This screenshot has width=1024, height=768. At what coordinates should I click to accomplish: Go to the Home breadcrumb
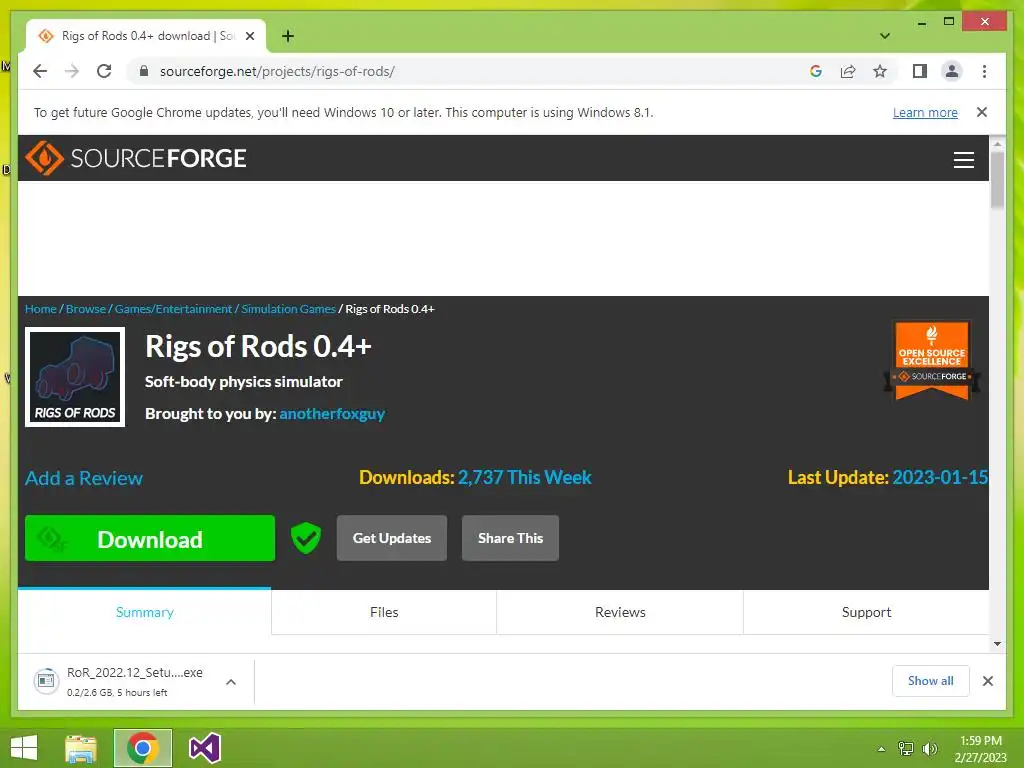(x=40, y=309)
